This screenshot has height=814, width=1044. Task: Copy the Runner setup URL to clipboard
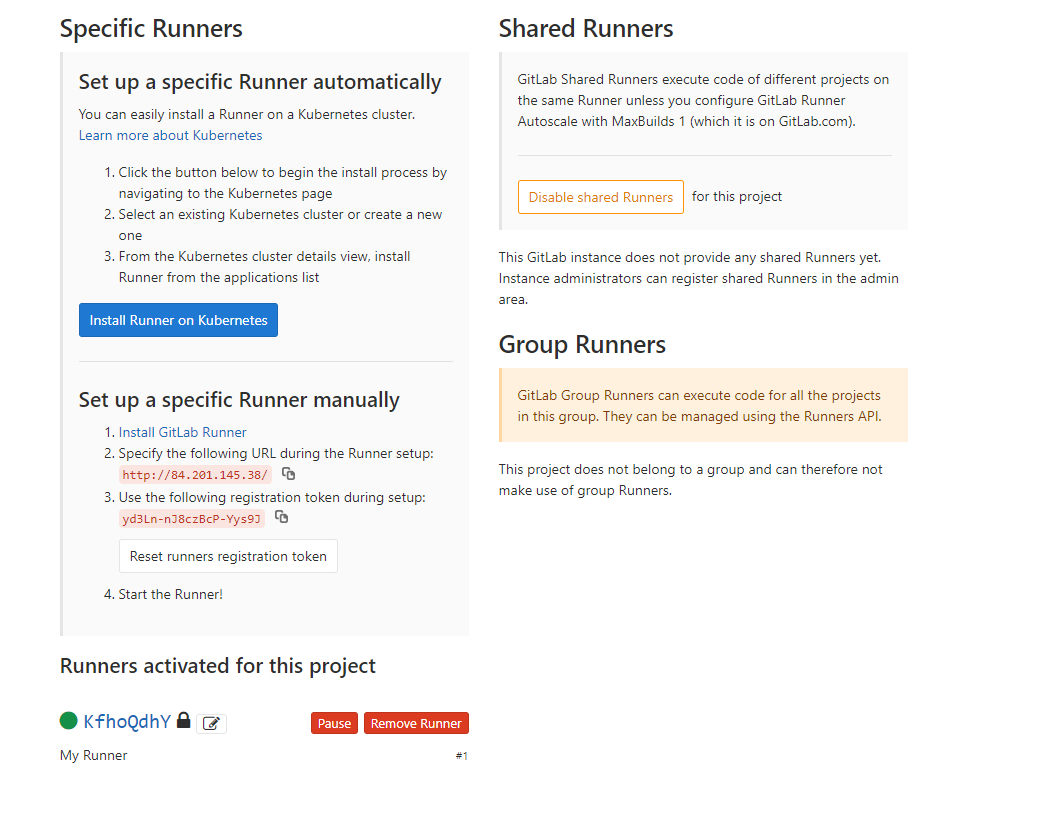(x=288, y=474)
